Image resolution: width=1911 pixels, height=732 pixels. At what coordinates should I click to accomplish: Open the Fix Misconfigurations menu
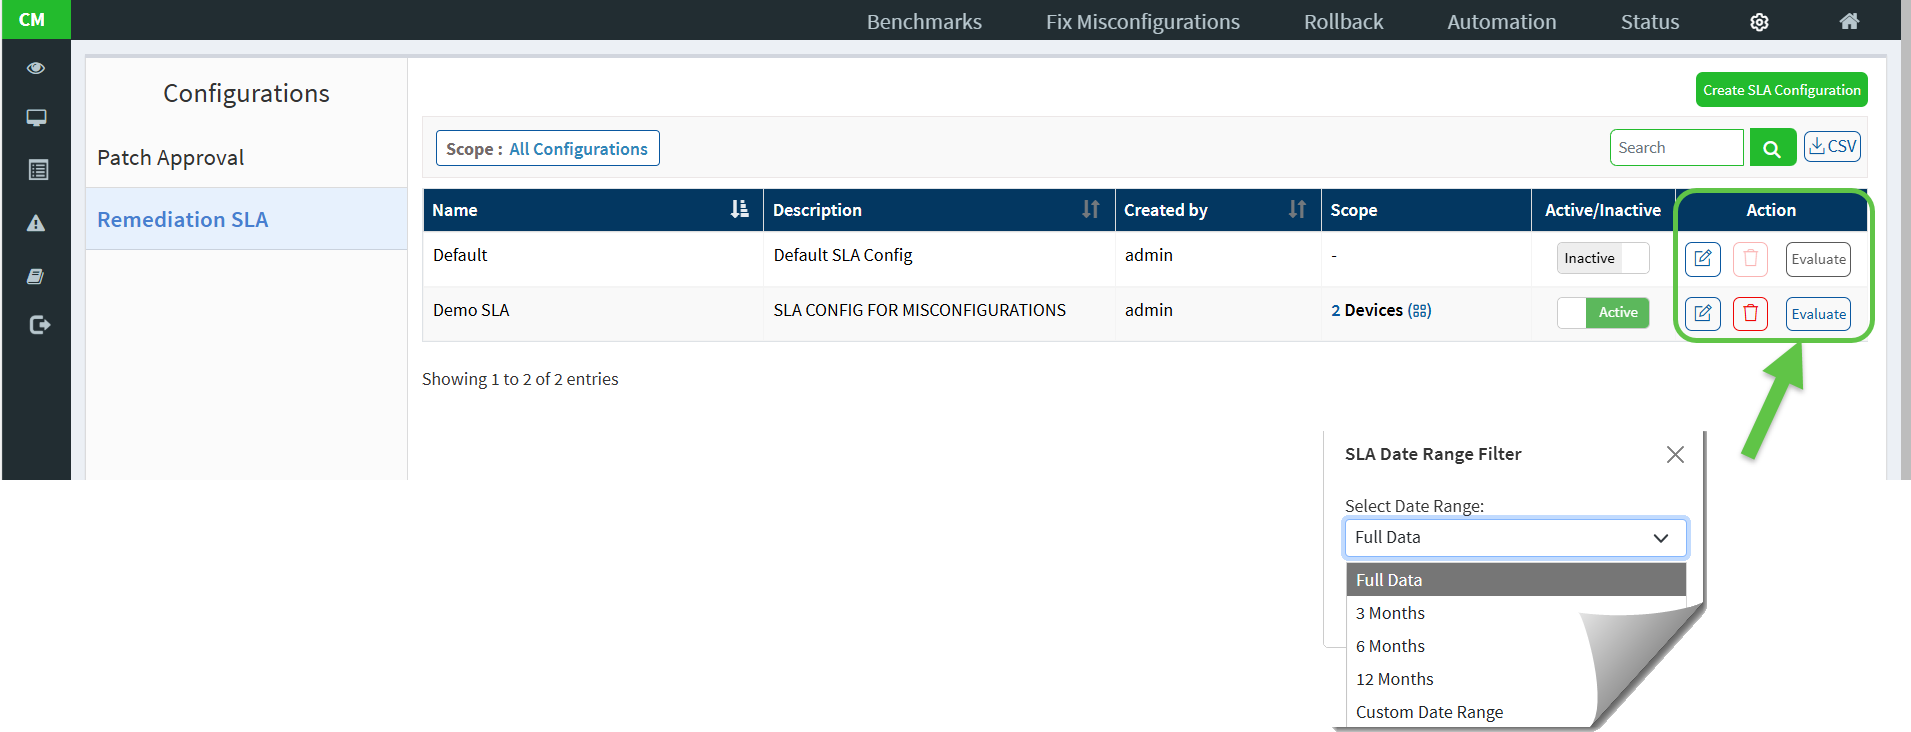click(x=1142, y=22)
